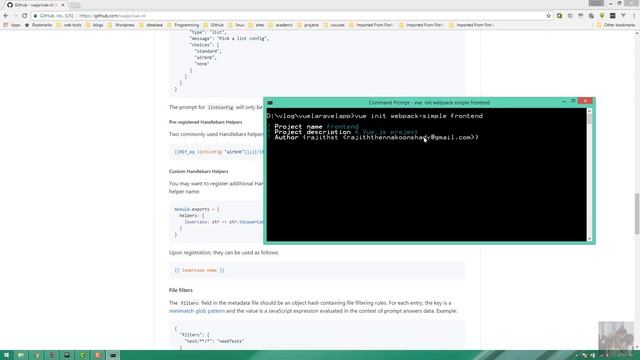Open the academic bookmark folder
This screenshot has width=640, height=360.
pyautogui.click(x=280, y=25)
